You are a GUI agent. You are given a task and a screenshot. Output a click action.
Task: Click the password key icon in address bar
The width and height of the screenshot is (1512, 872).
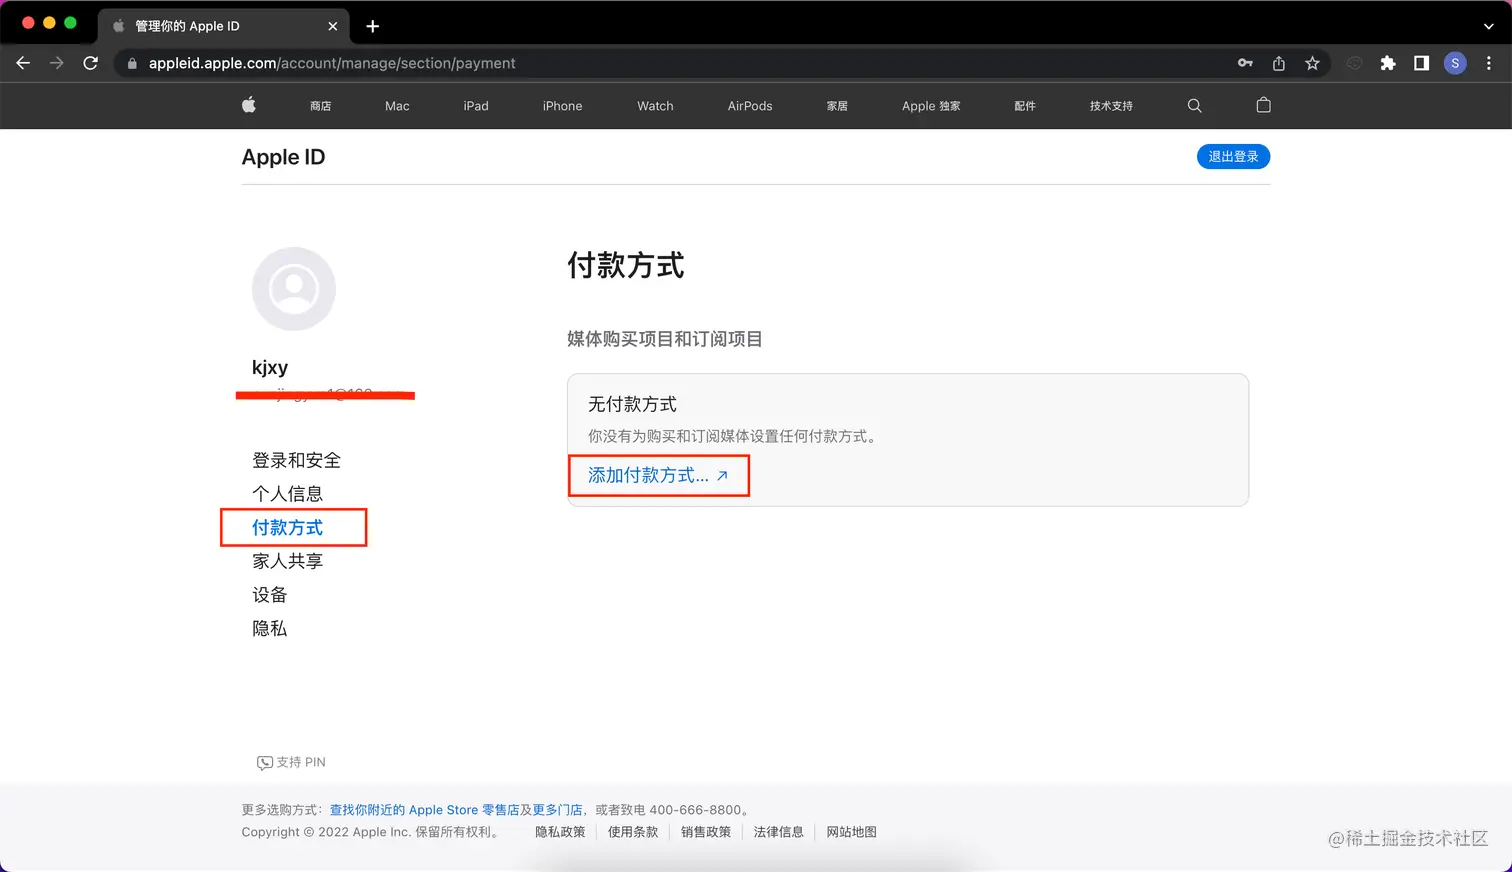tap(1245, 63)
